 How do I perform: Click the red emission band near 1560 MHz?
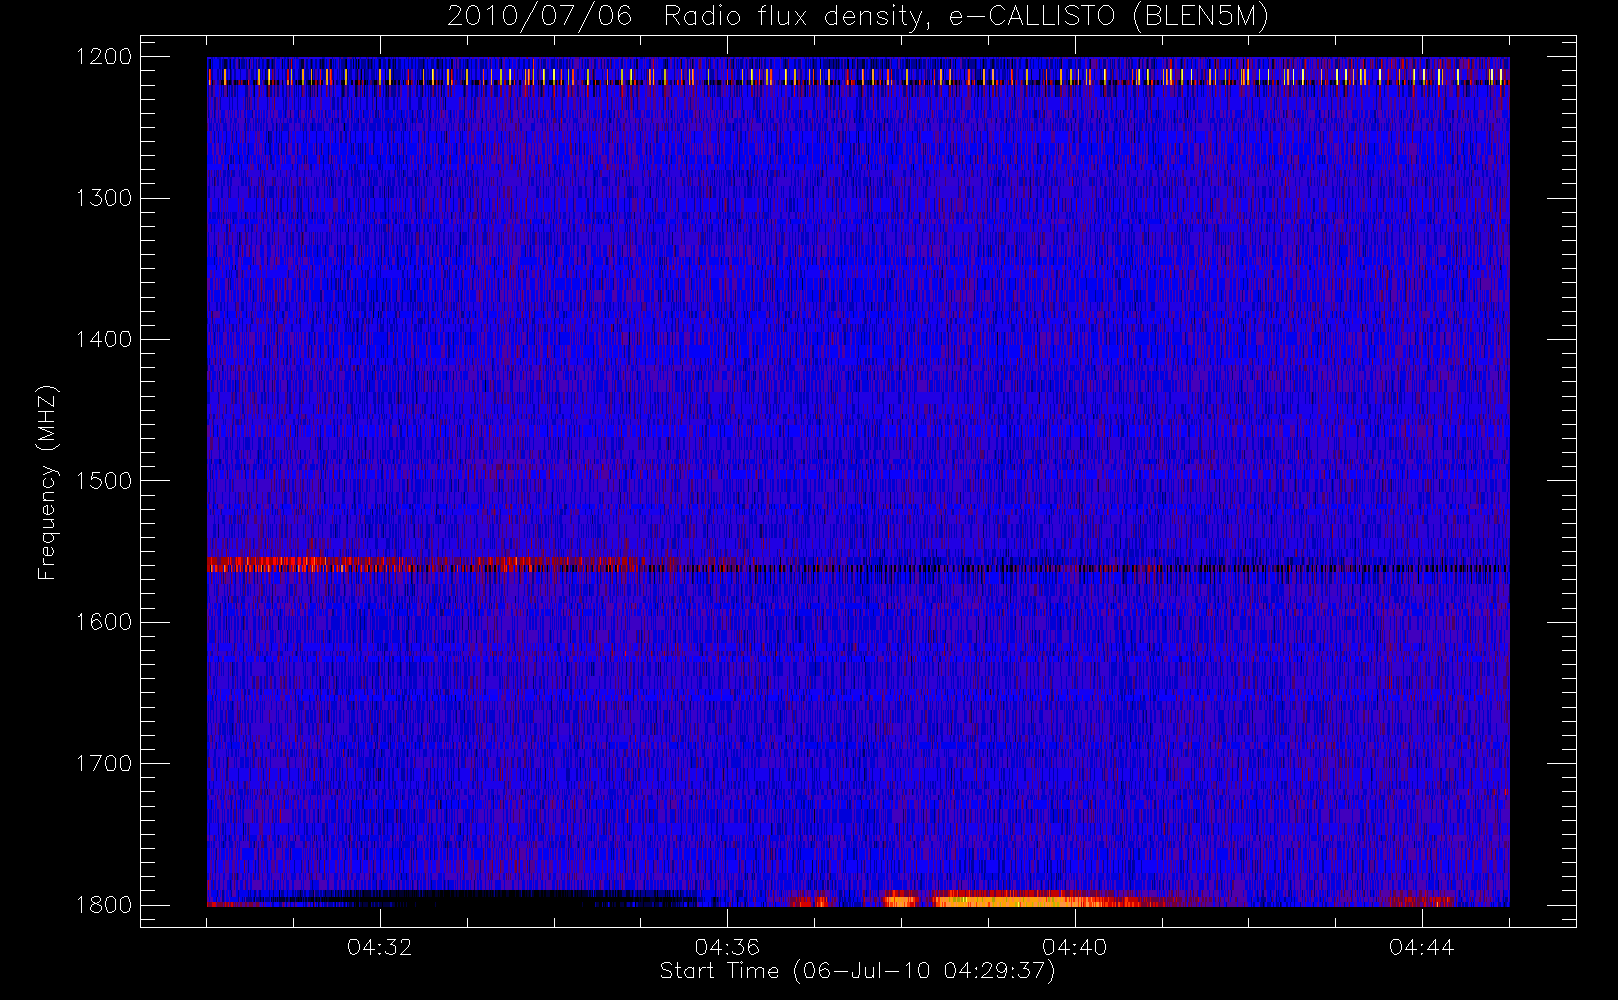coord(425,564)
